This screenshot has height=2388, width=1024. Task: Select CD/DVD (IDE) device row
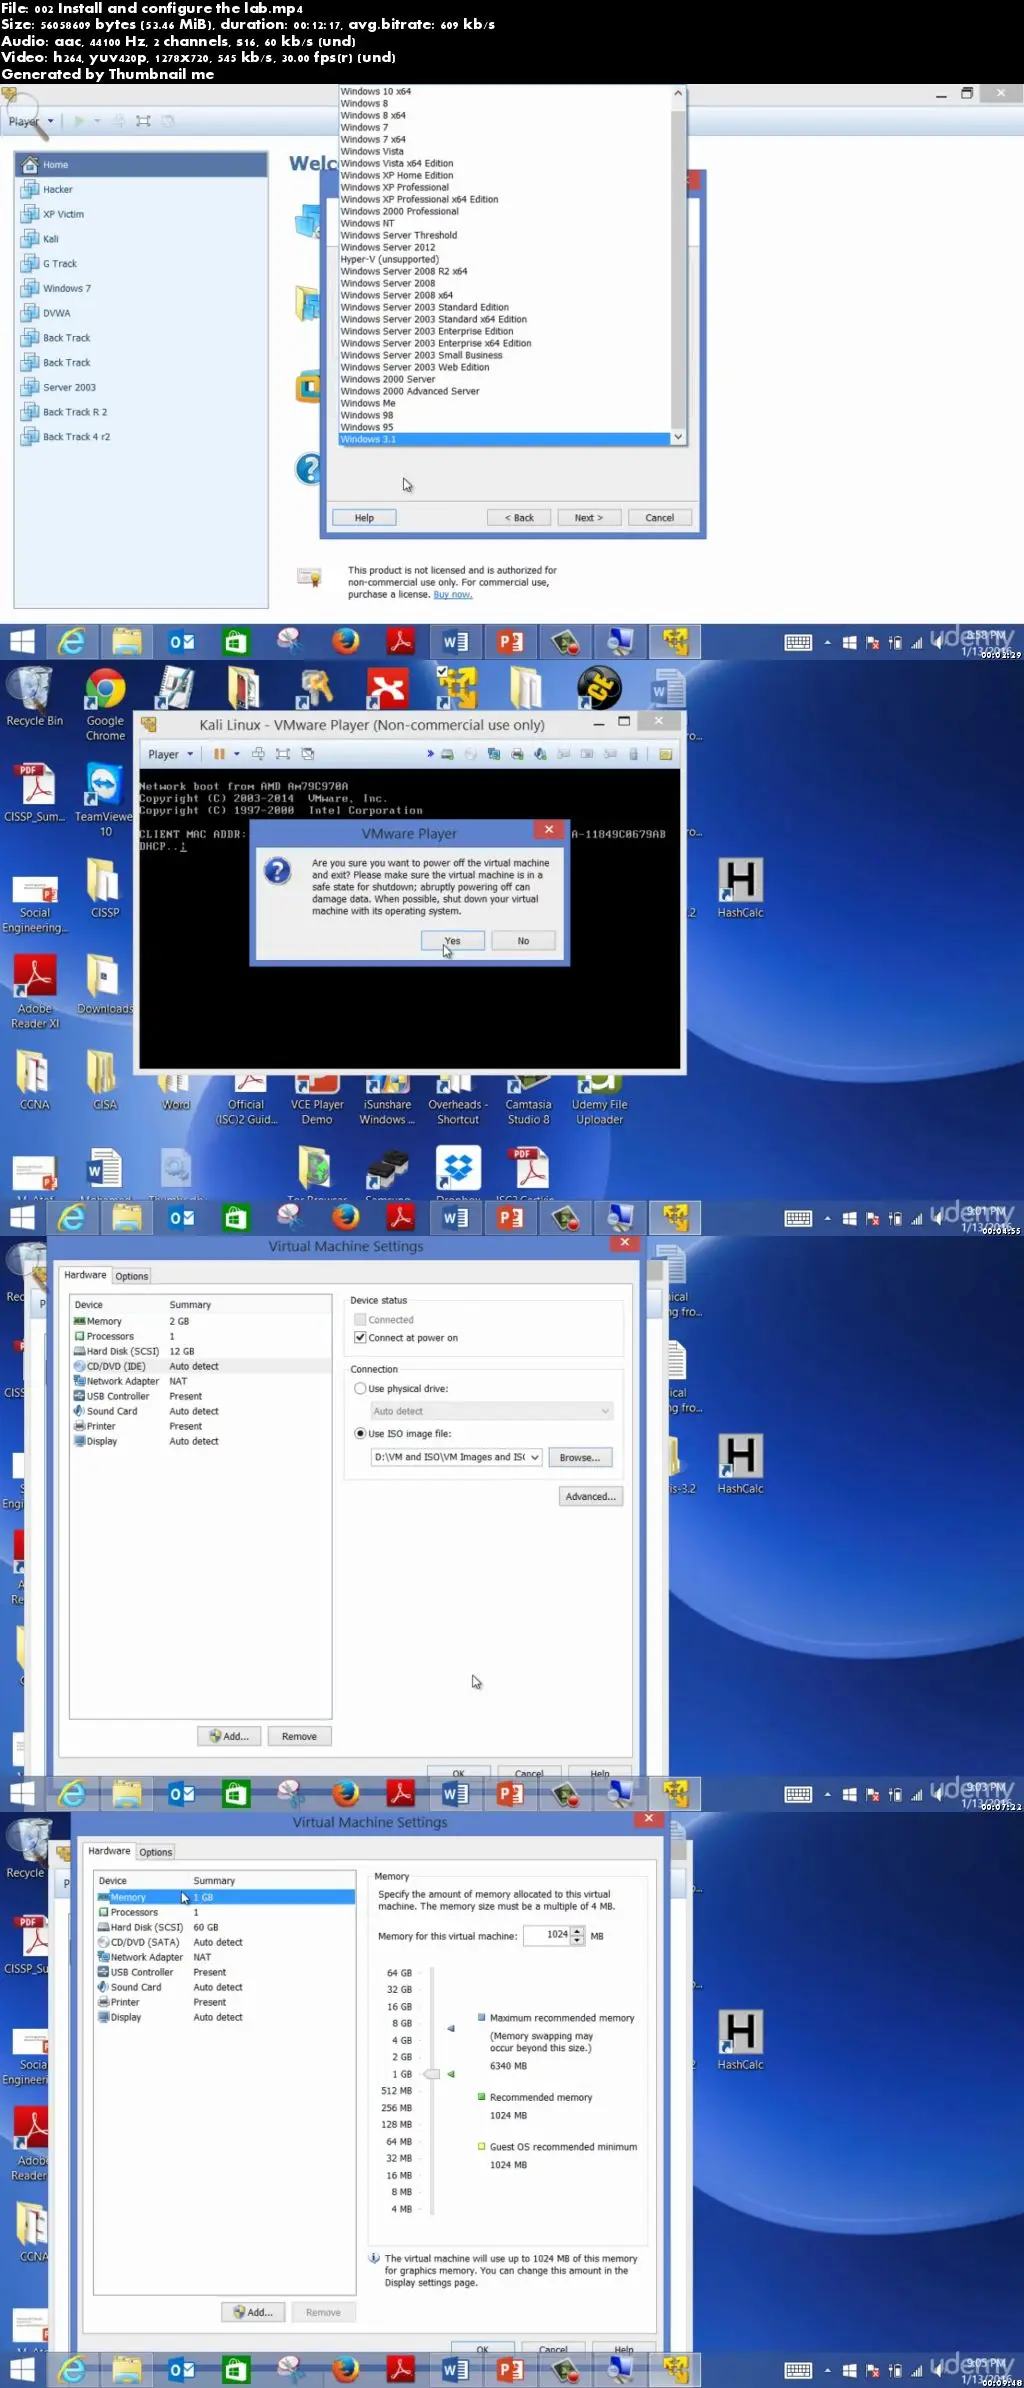(x=115, y=1366)
